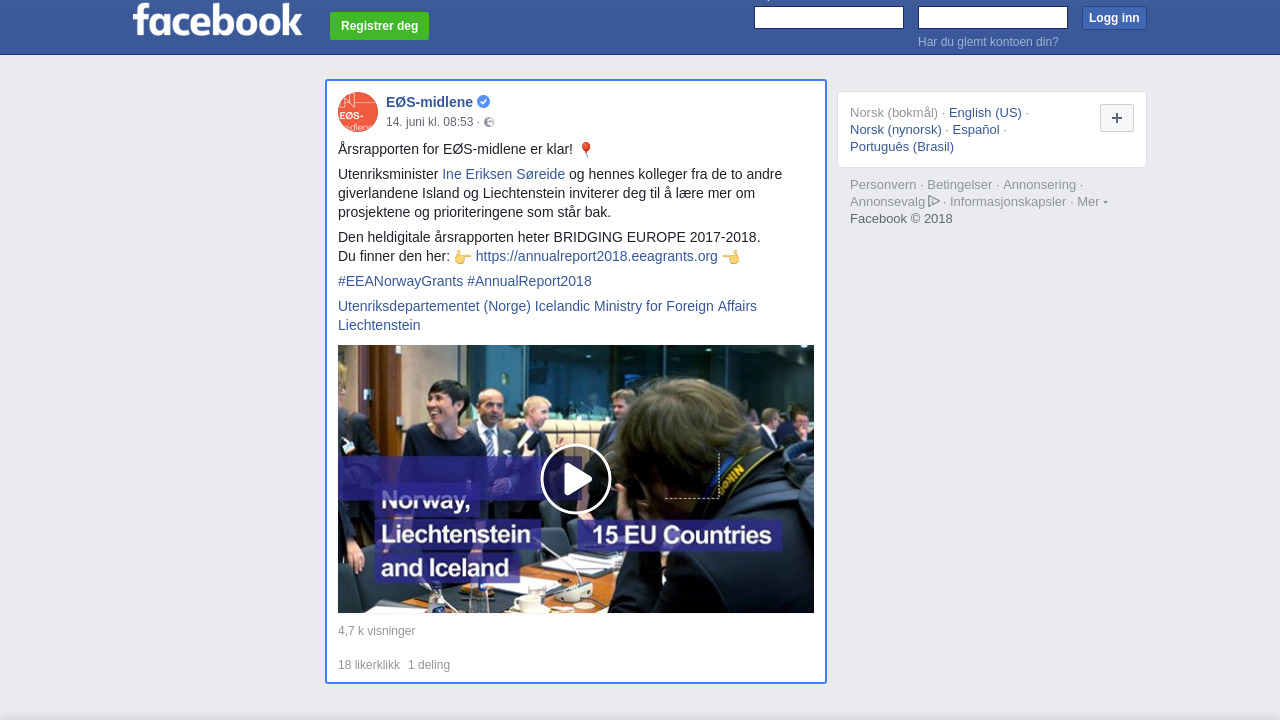The image size is (1280, 720).
Task: Expand the Mer footer dropdown
Action: click(x=1092, y=201)
